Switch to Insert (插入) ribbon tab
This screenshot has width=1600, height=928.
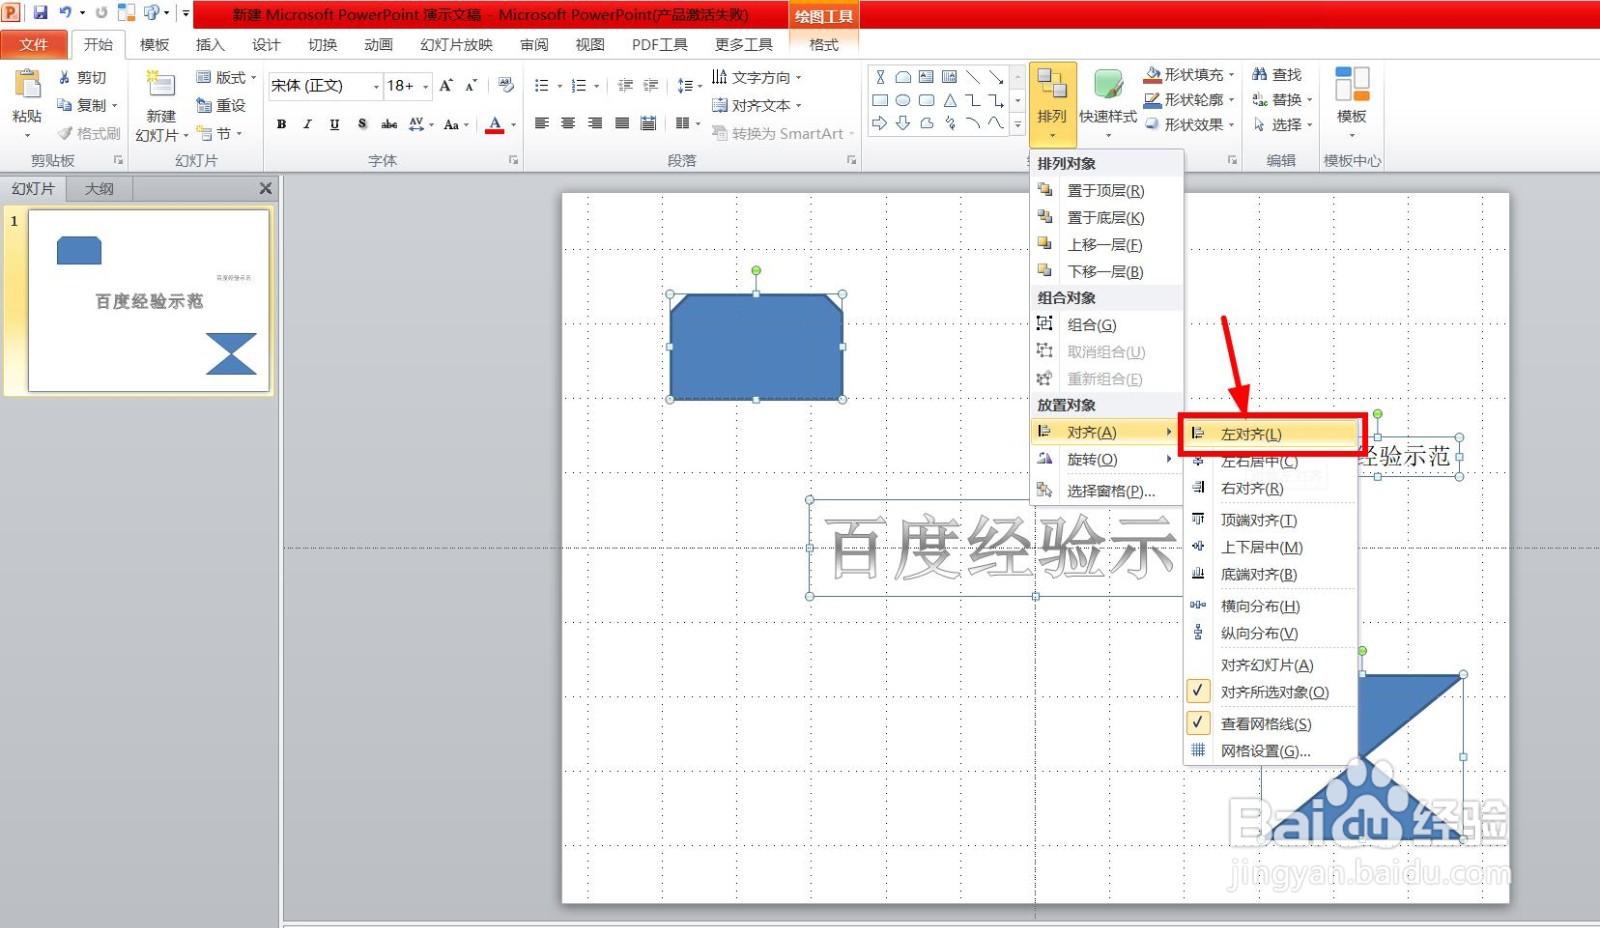tap(210, 45)
